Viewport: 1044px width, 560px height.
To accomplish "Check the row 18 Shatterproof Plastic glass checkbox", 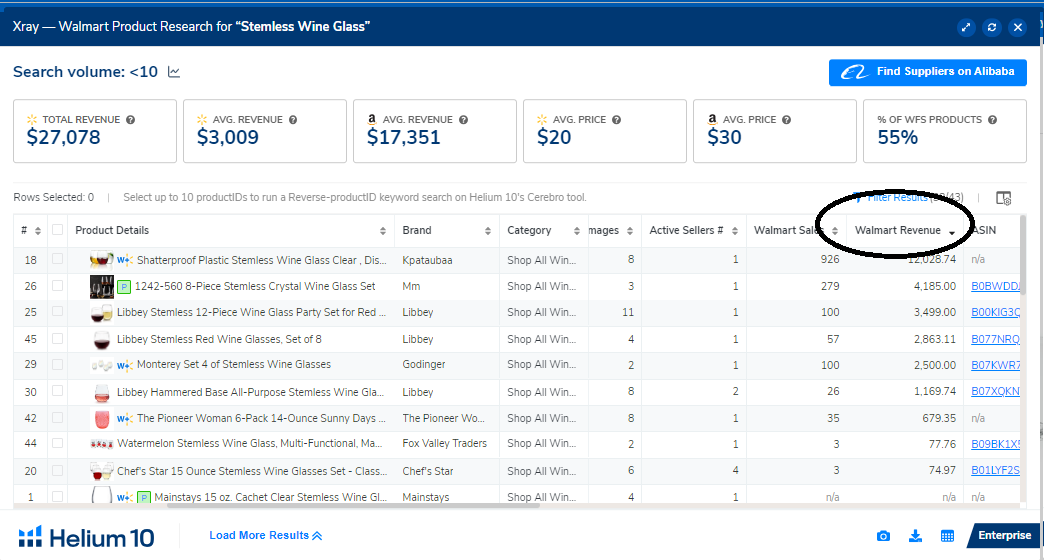I will coord(57,260).
